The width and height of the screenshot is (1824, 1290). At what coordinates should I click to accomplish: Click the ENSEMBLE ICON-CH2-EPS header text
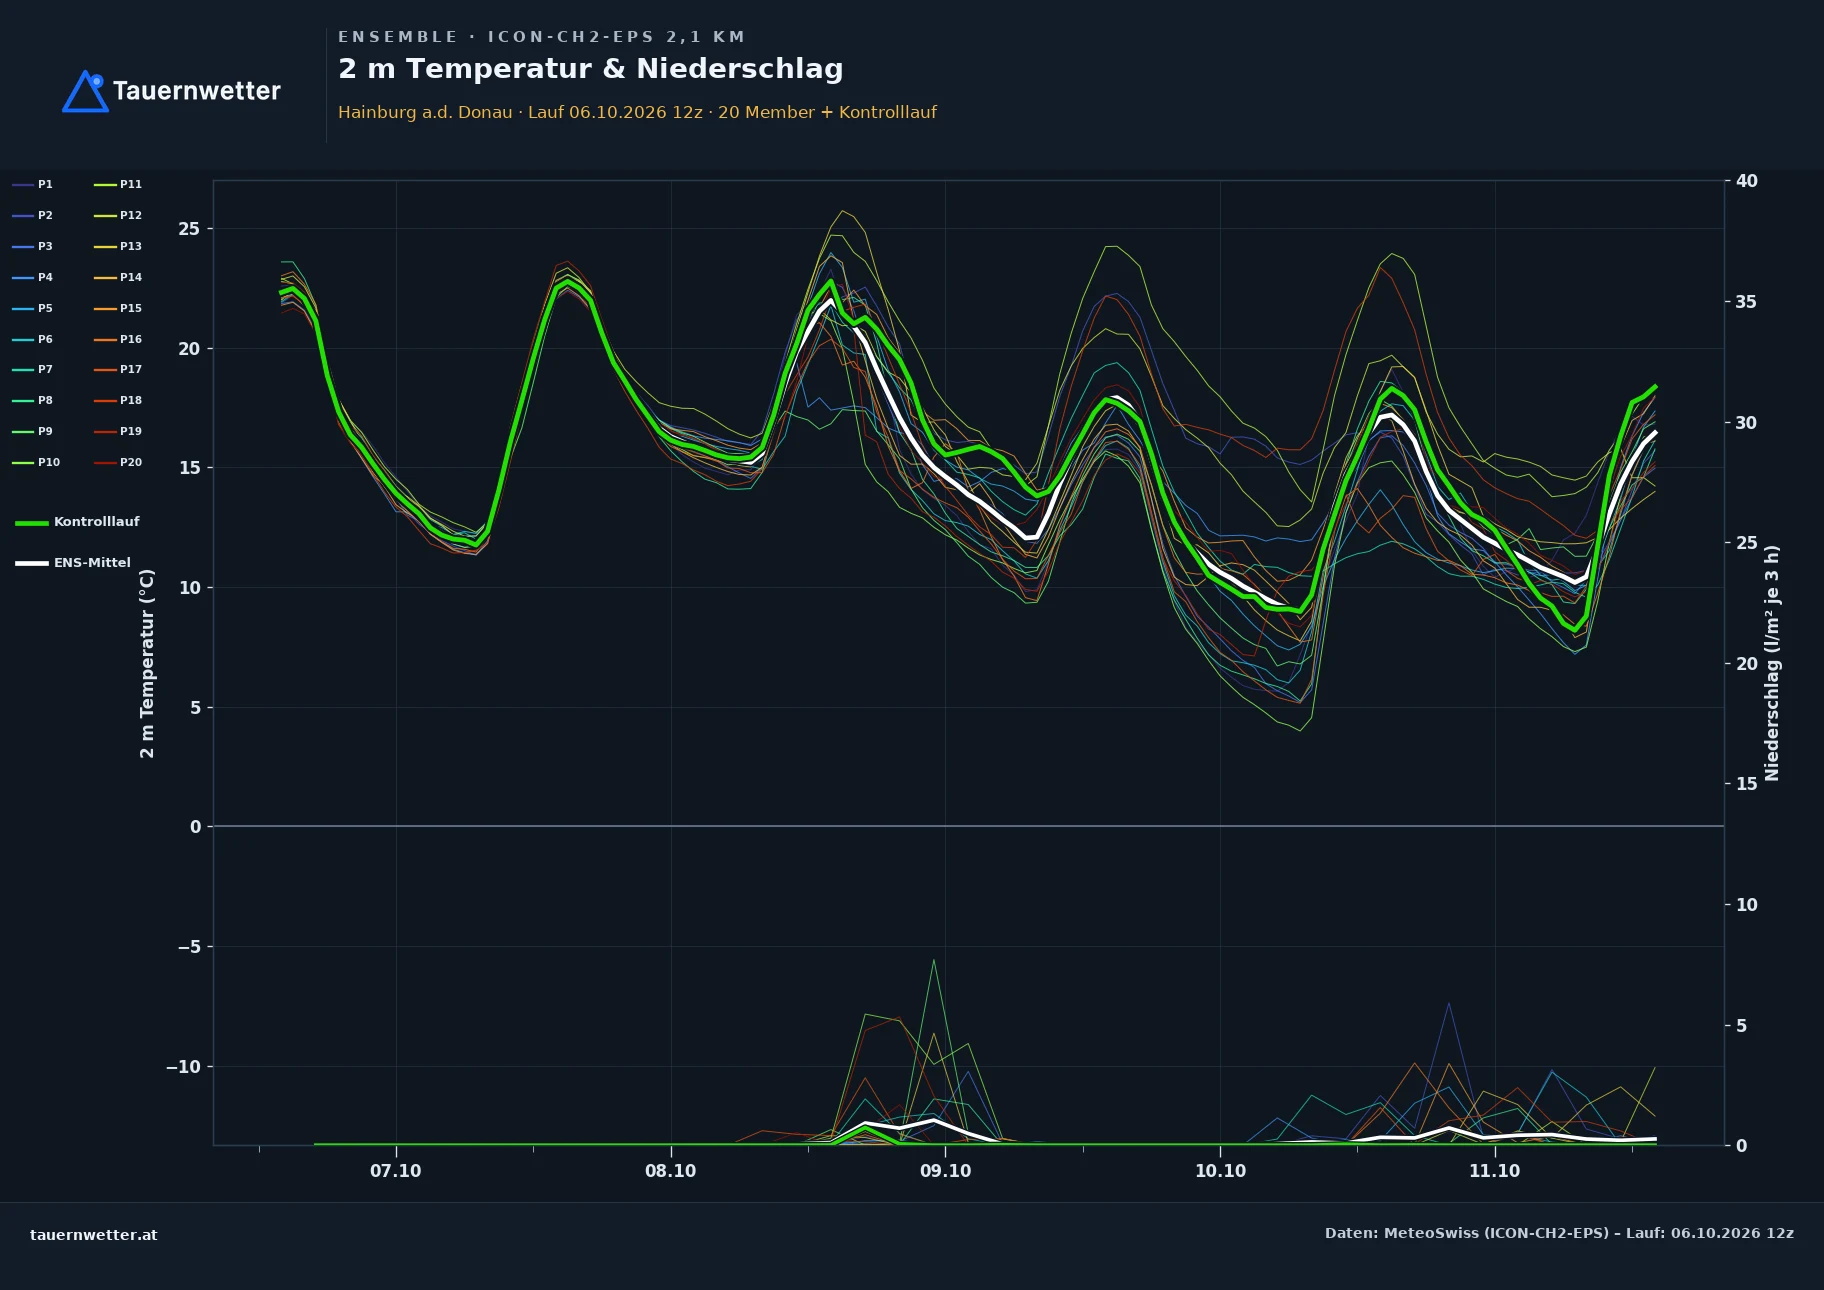(x=541, y=37)
